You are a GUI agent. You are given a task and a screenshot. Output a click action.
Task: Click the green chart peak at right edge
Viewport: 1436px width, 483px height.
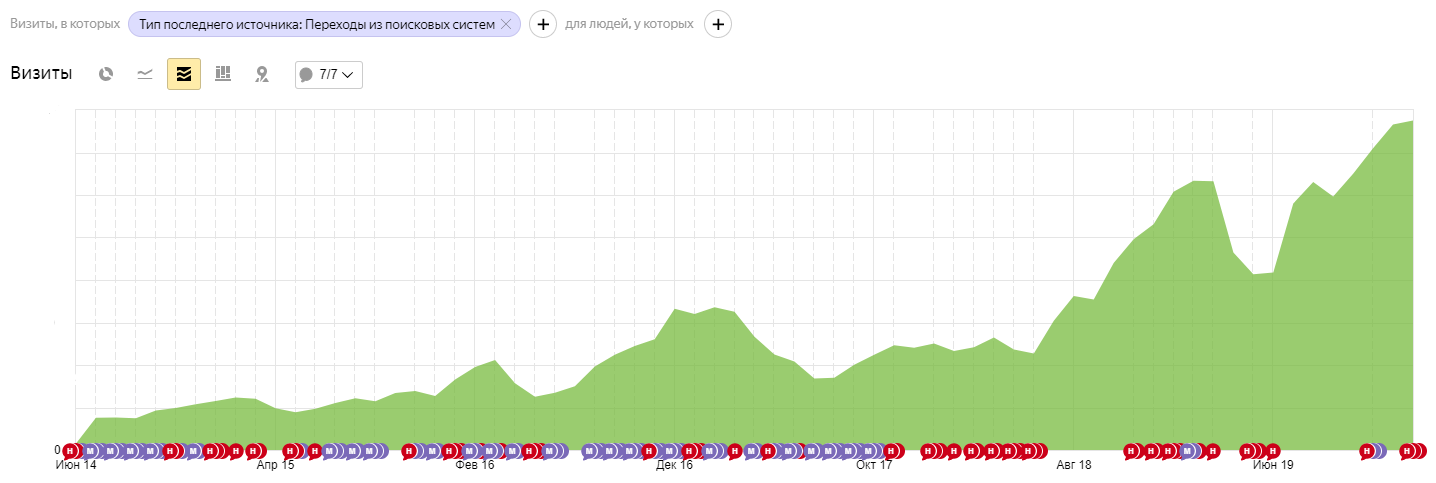(x=1411, y=122)
